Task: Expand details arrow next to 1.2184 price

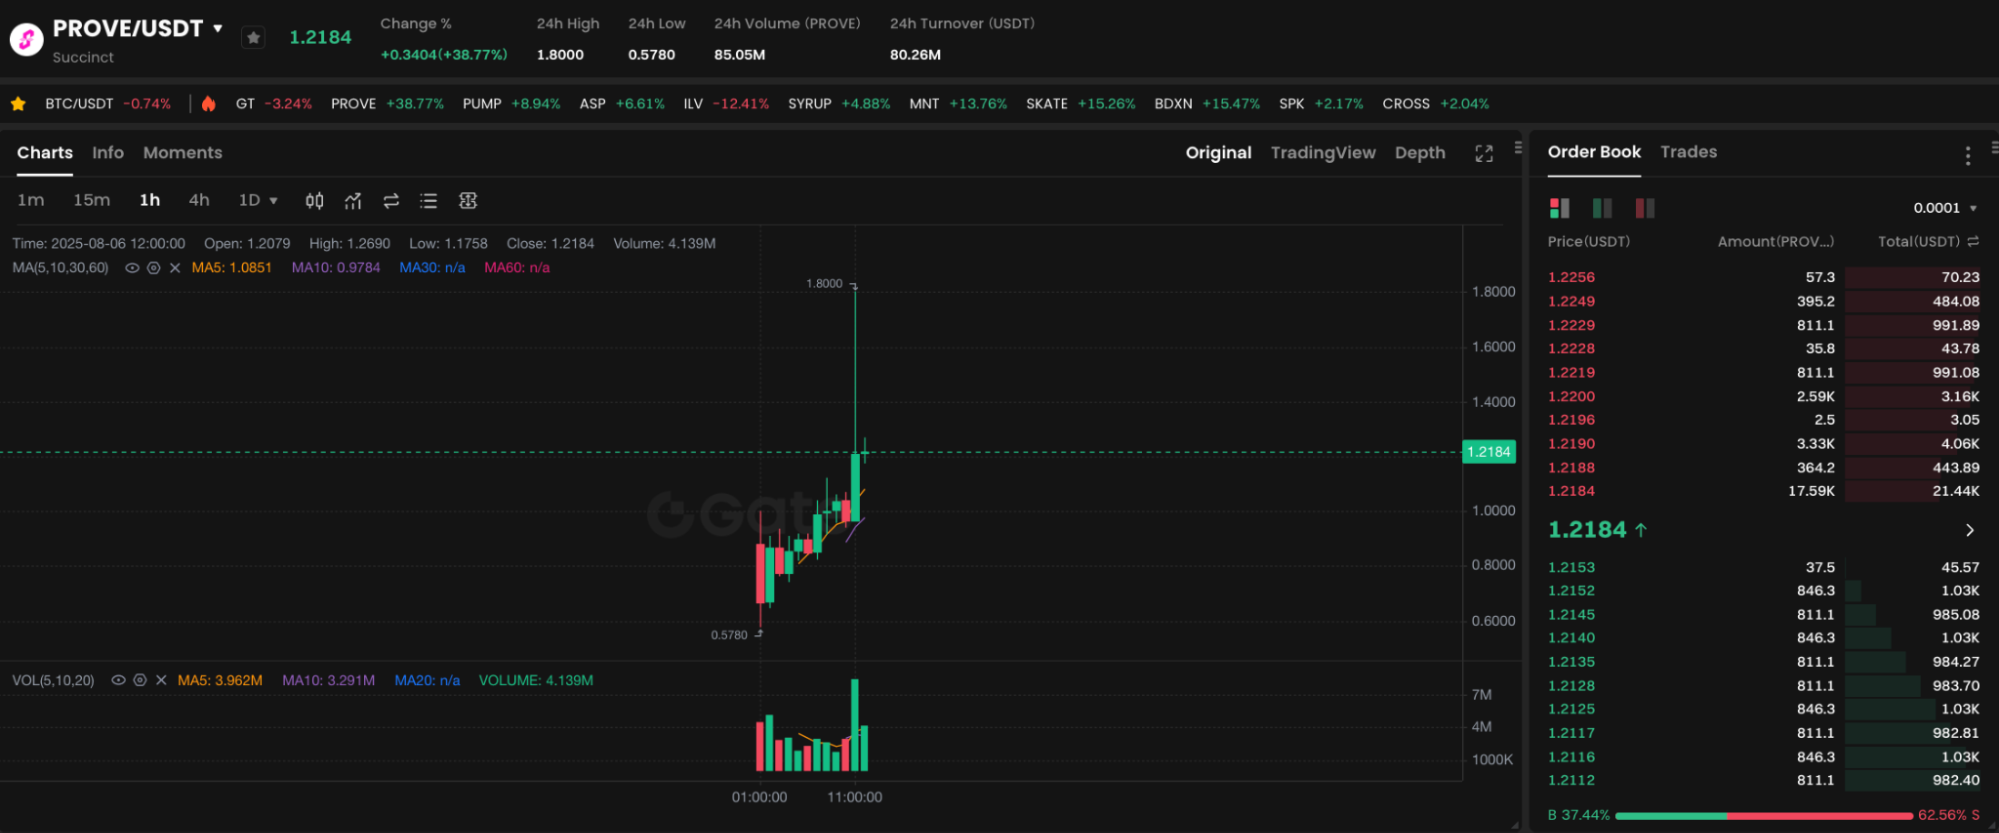Action: 1969,530
